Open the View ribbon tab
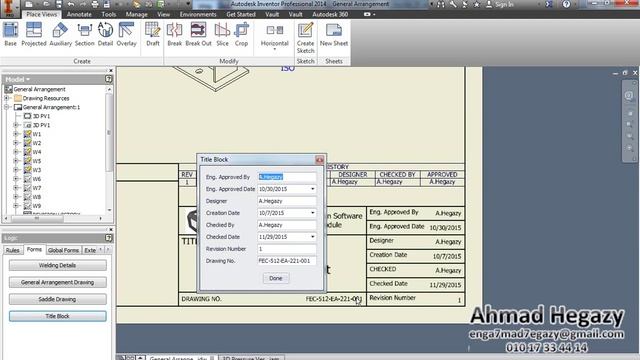640x360 pixels. point(163,14)
